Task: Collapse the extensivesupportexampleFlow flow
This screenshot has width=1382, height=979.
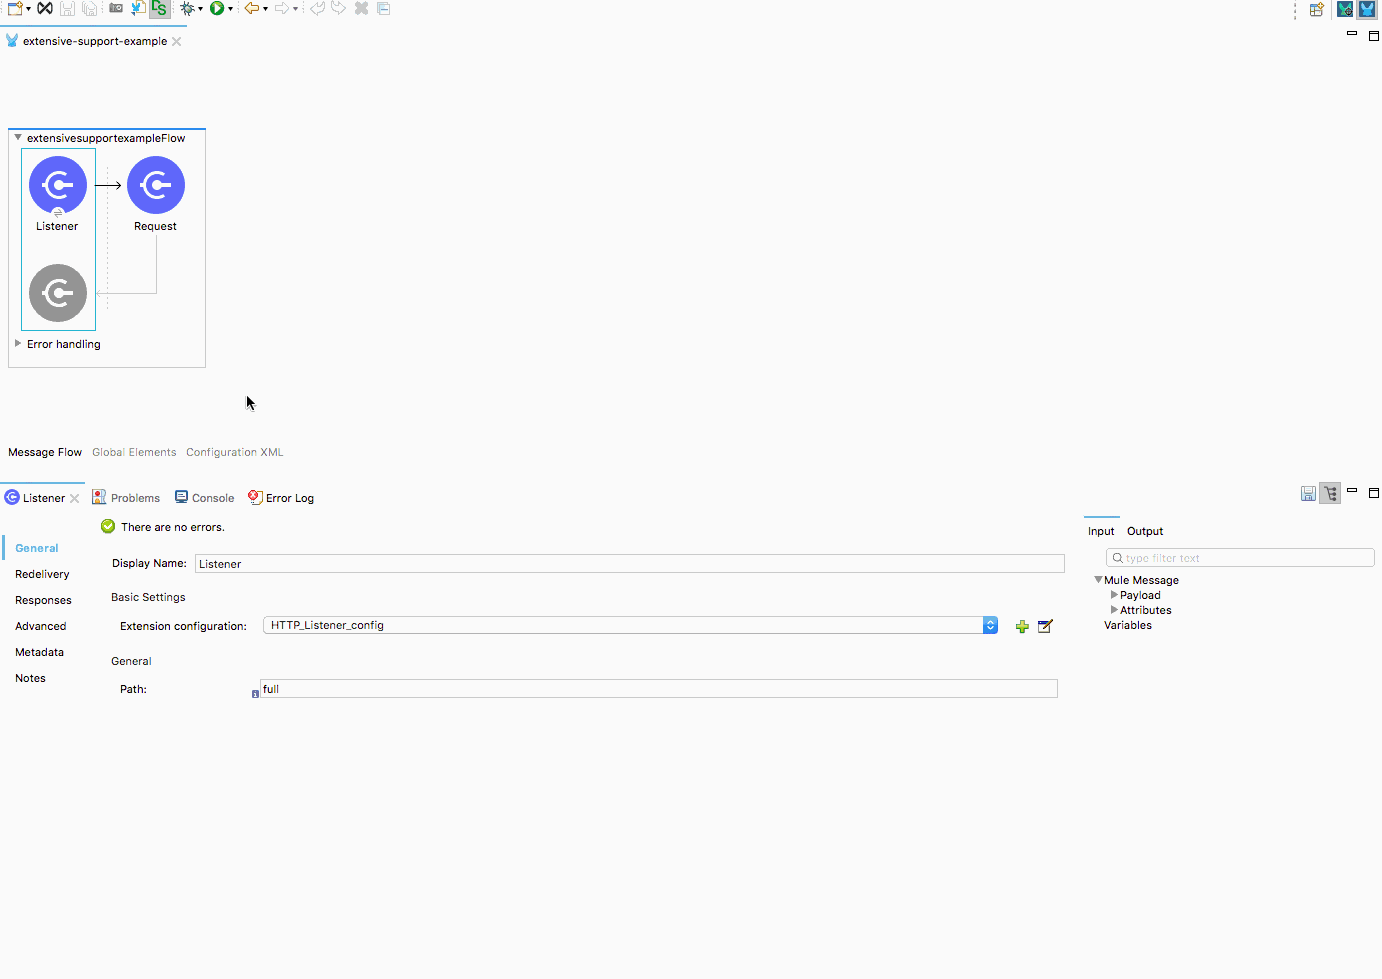Action: [18, 137]
